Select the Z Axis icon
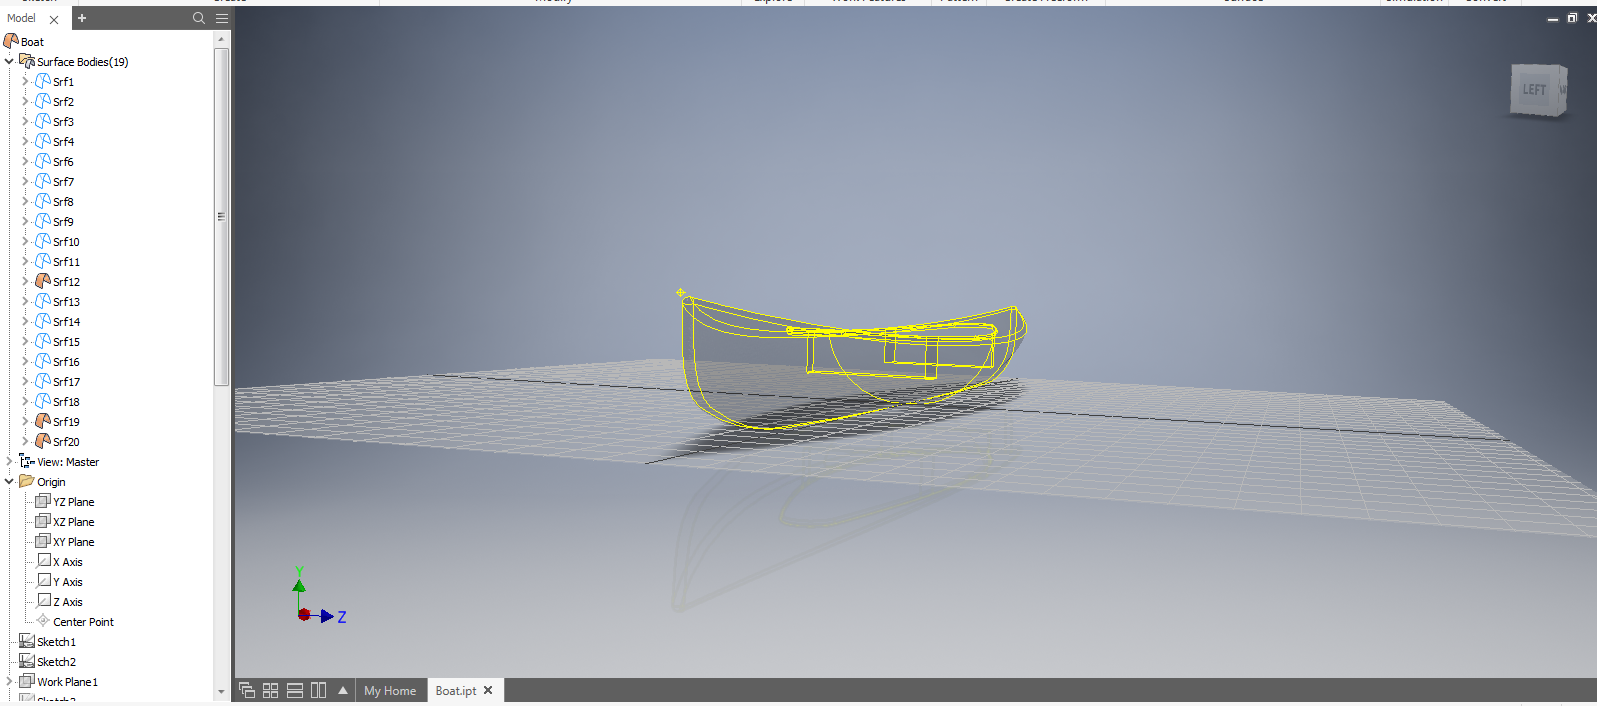Image resolution: width=1597 pixels, height=706 pixels. tap(44, 601)
